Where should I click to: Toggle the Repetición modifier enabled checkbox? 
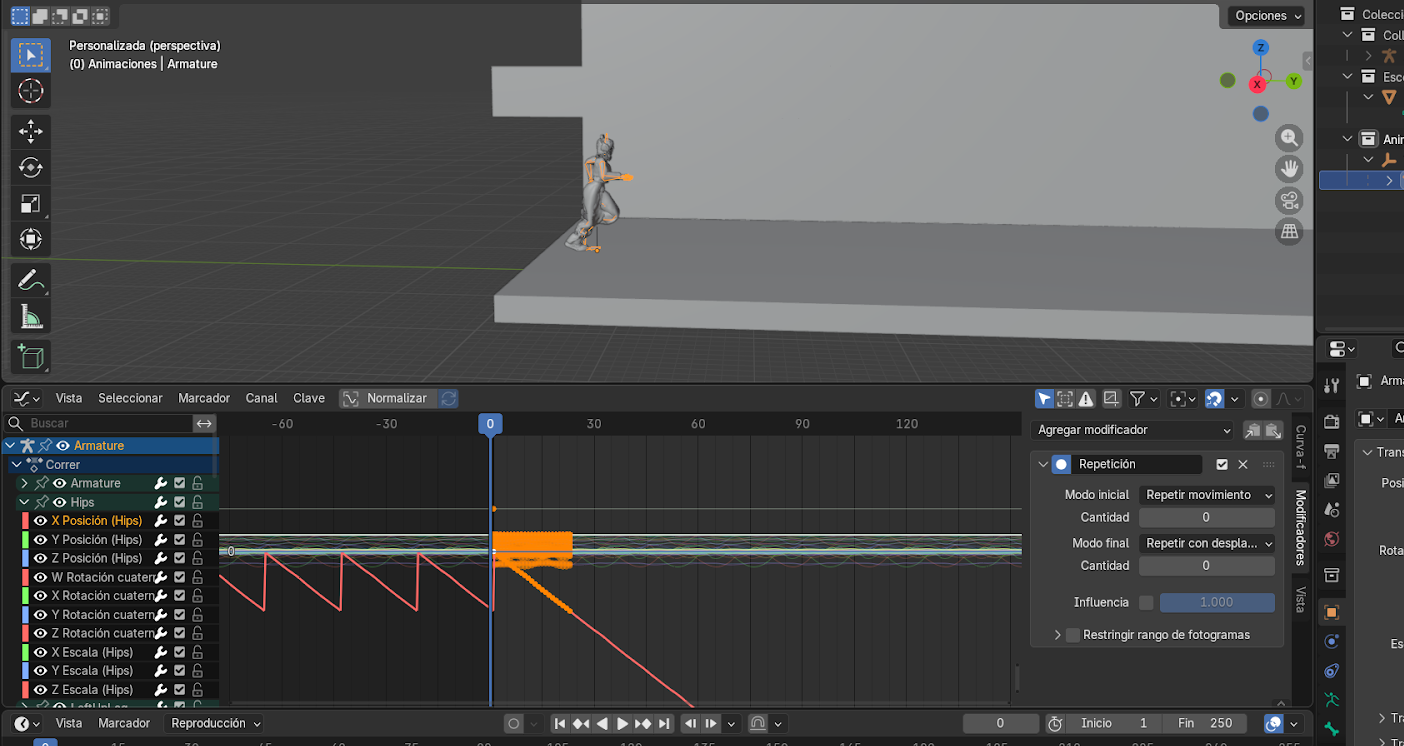click(1222, 464)
